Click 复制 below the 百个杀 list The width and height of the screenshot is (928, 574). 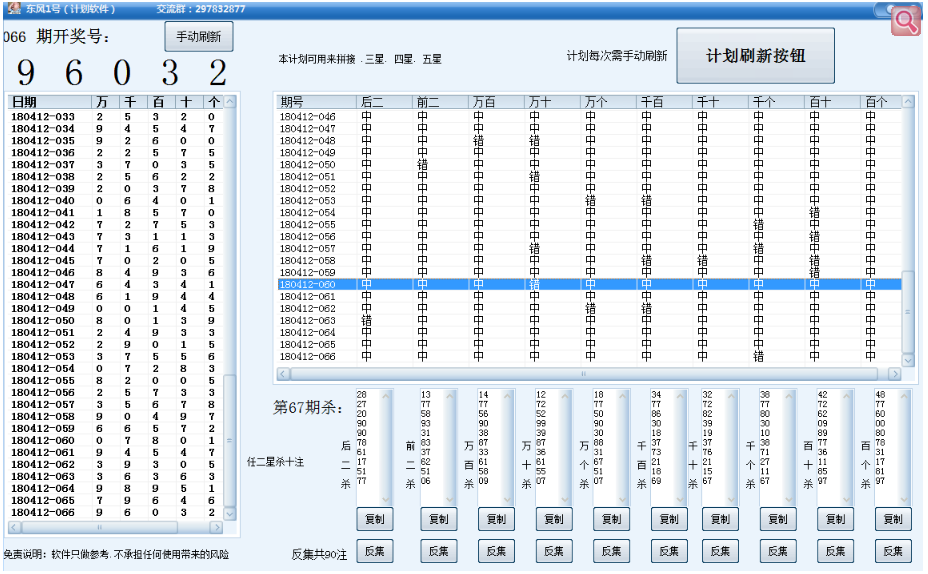click(893, 520)
